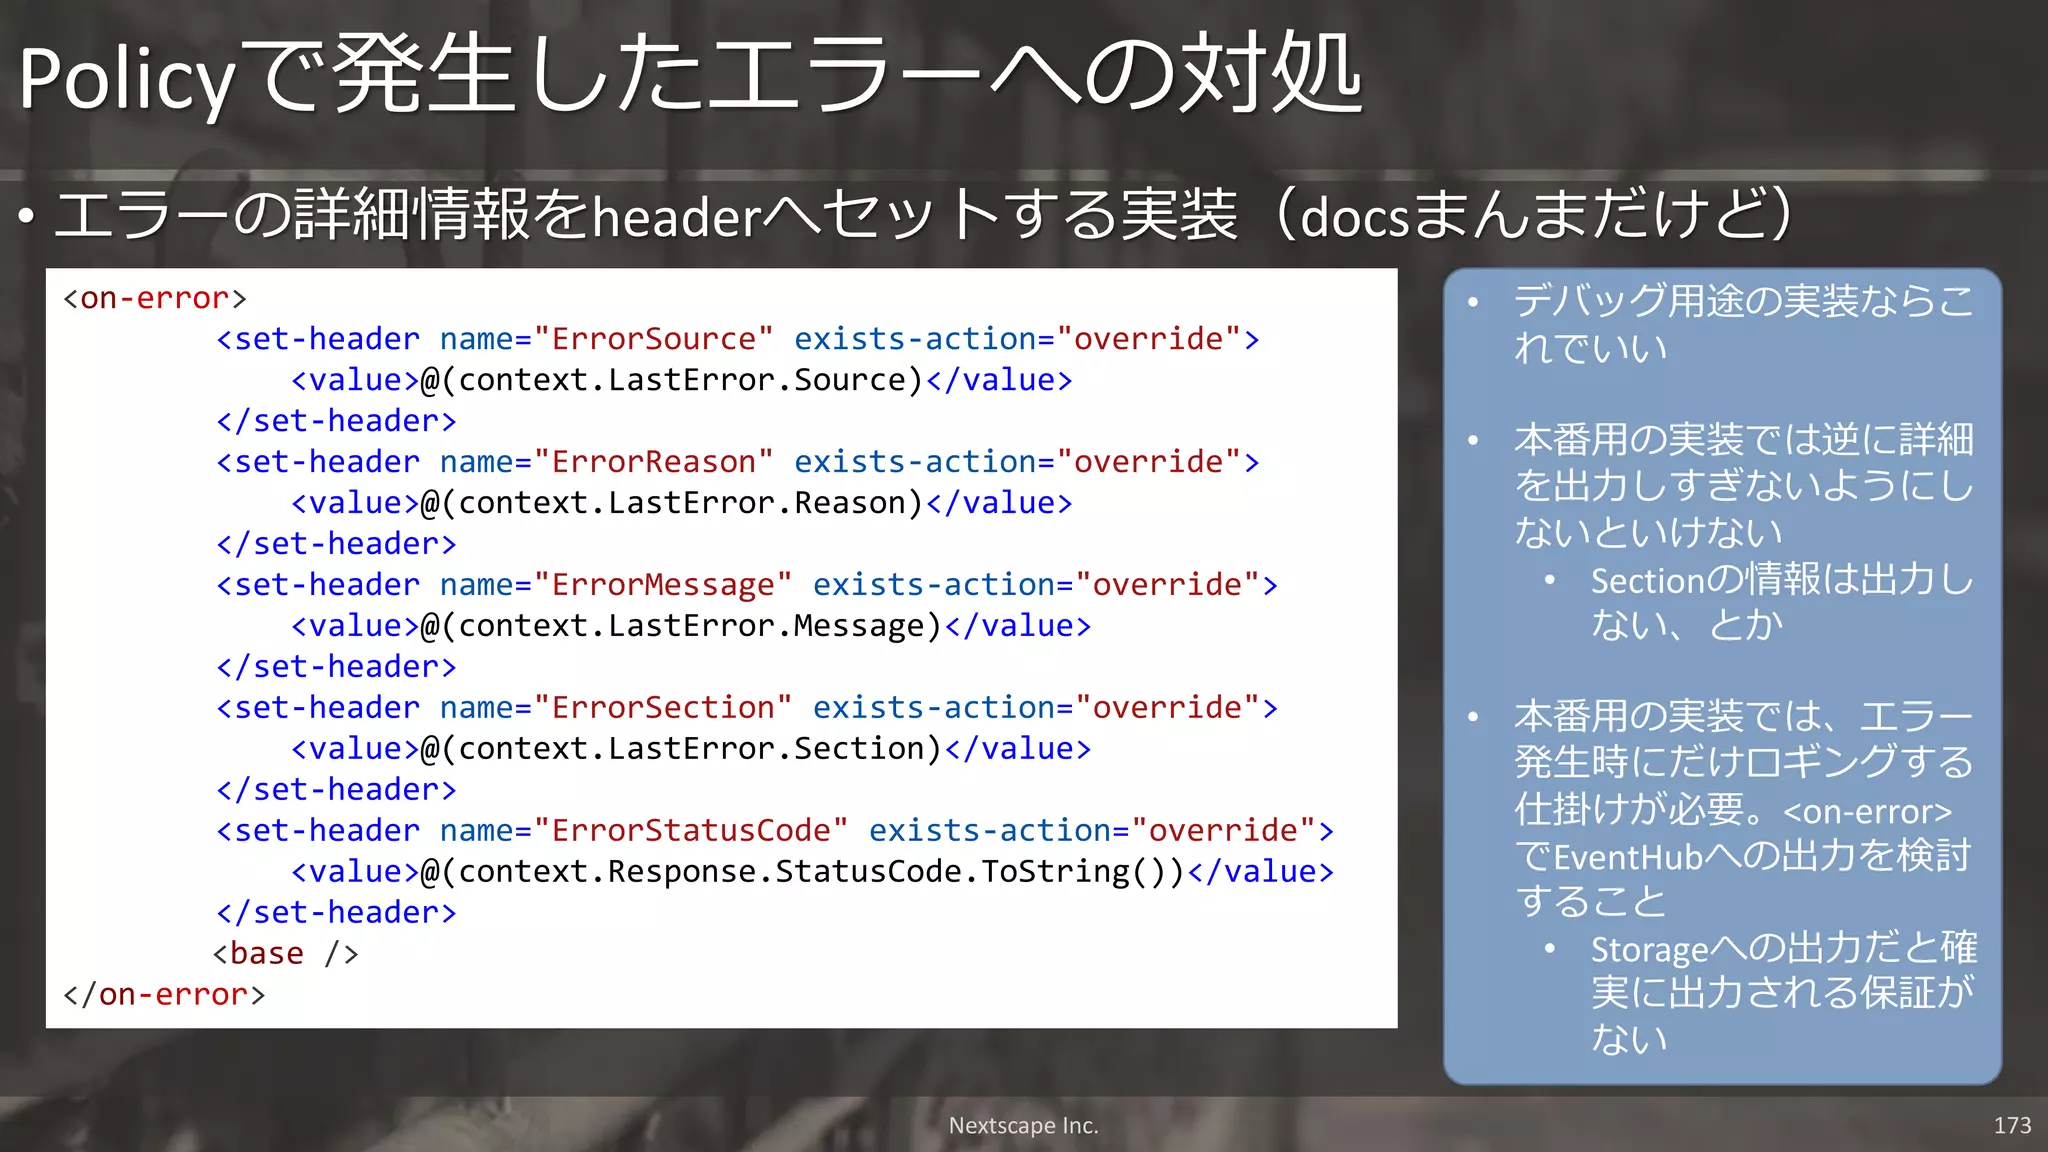Click the note about <on-error> EventHub logging
The height and width of the screenshot is (1152, 2048).
1743,809
